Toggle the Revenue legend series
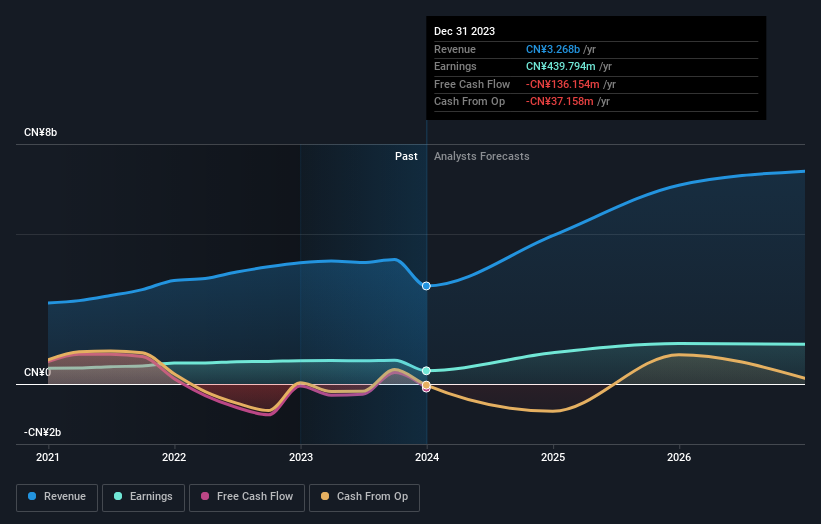821x524 pixels. [57, 497]
